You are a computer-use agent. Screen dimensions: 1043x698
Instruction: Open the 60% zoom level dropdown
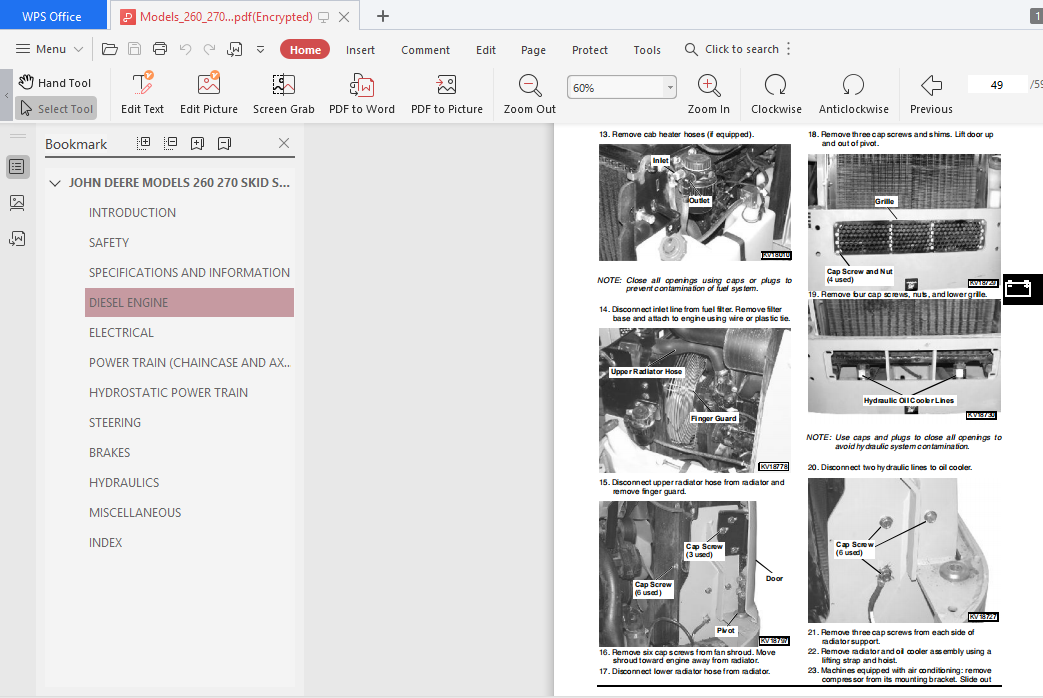[x=670, y=87]
